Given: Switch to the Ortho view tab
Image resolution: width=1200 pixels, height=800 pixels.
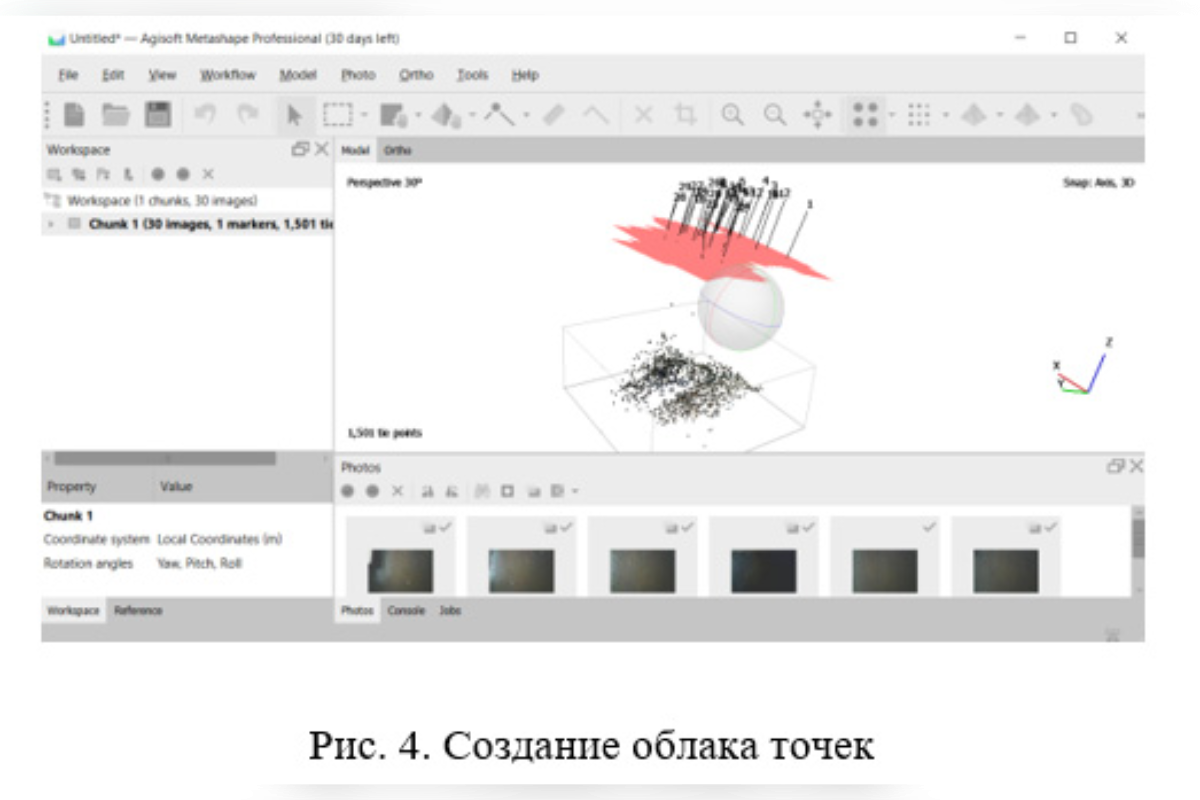Looking at the screenshot, I should coord(397,150).
